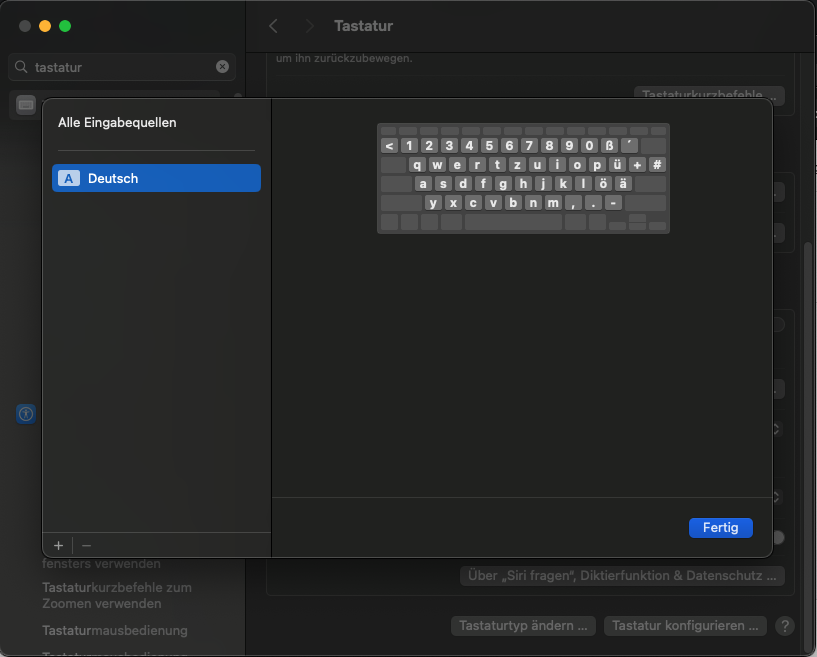The image size is (817, 657).
Task: Click the minus button to remove input source
Action: [86, 545]
